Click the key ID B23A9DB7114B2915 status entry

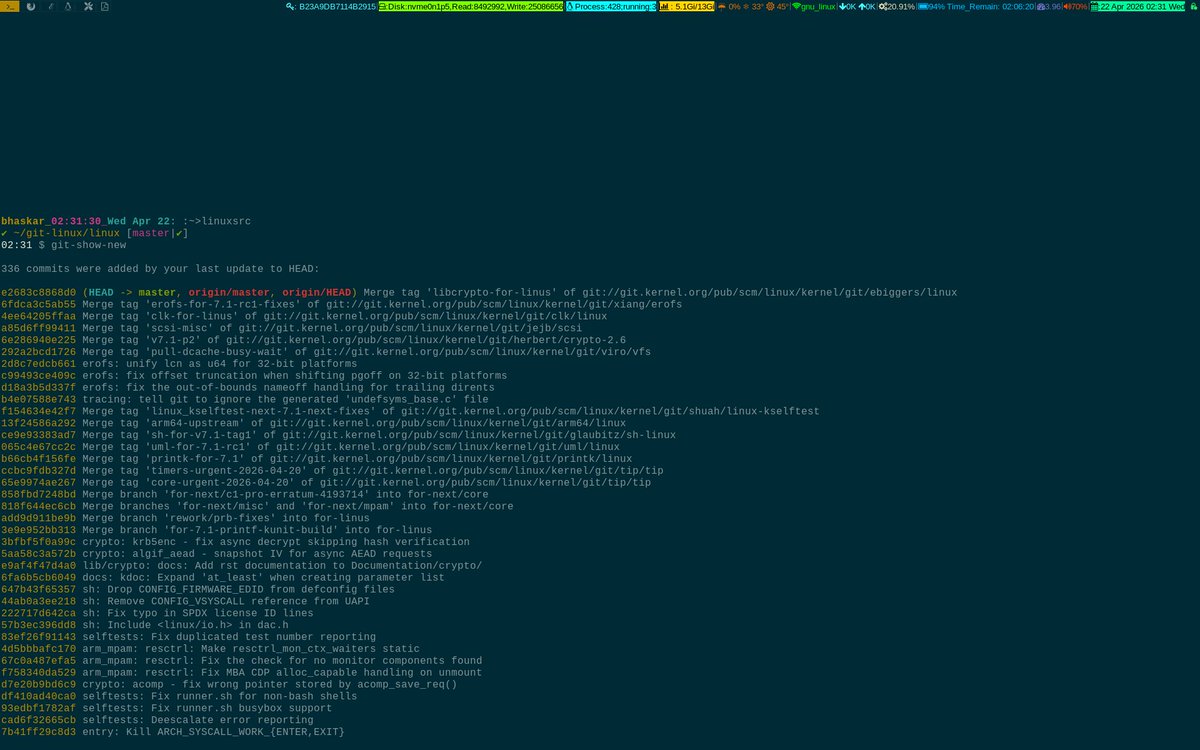[331, 6]
